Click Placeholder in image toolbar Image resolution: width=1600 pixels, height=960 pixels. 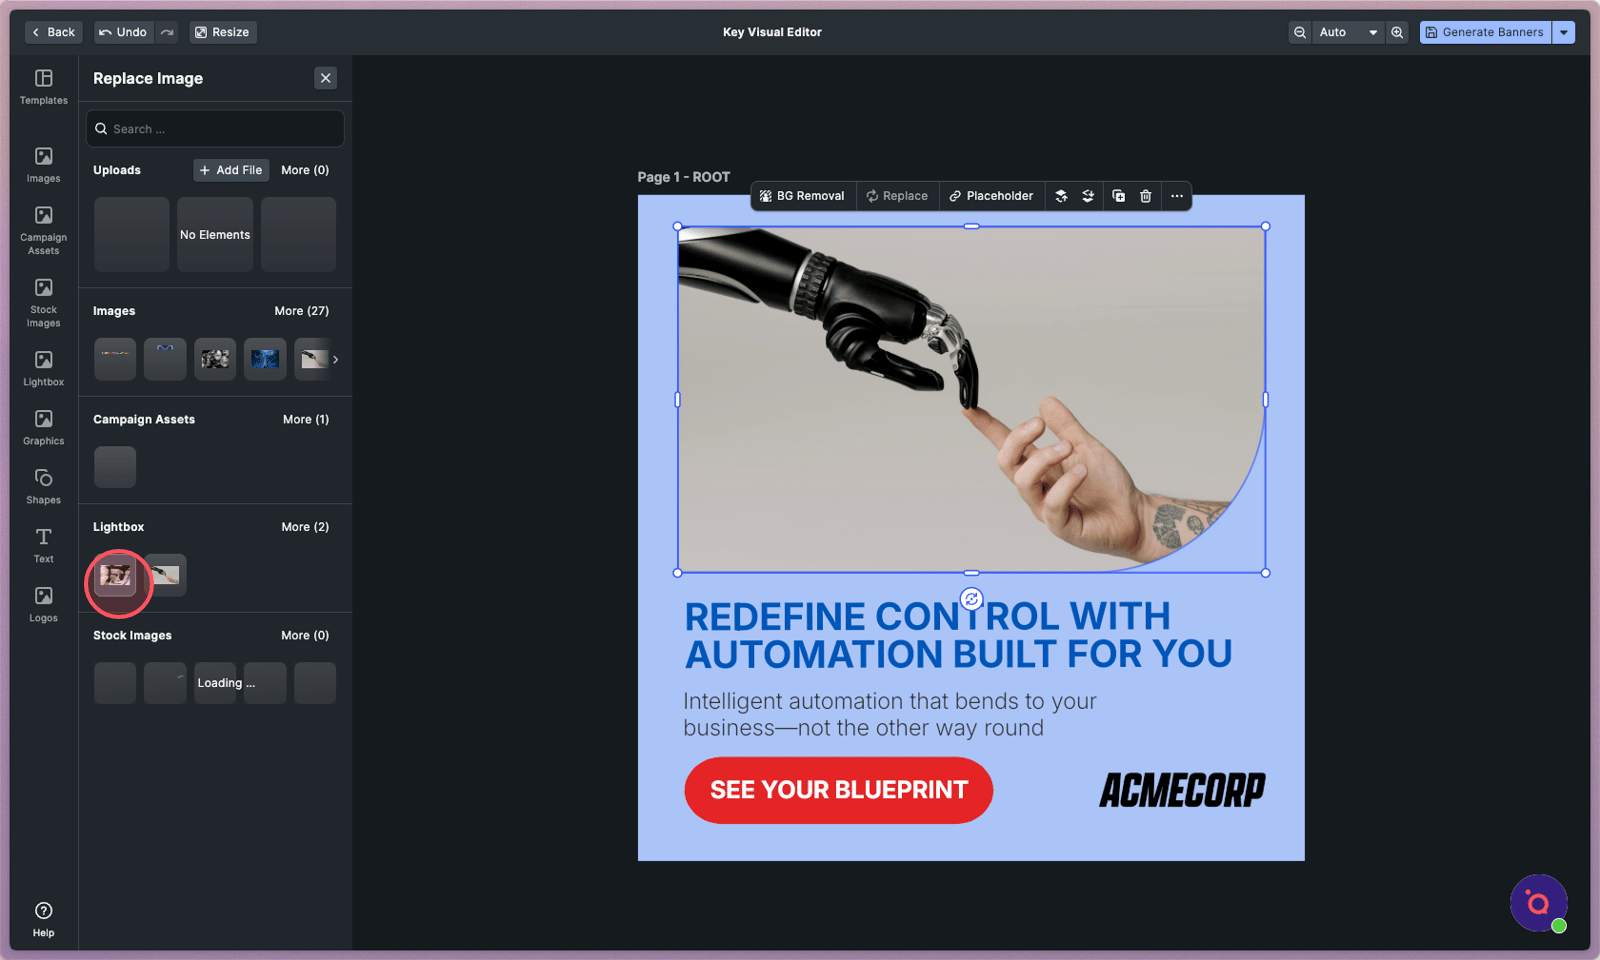(x=991, y=196)
